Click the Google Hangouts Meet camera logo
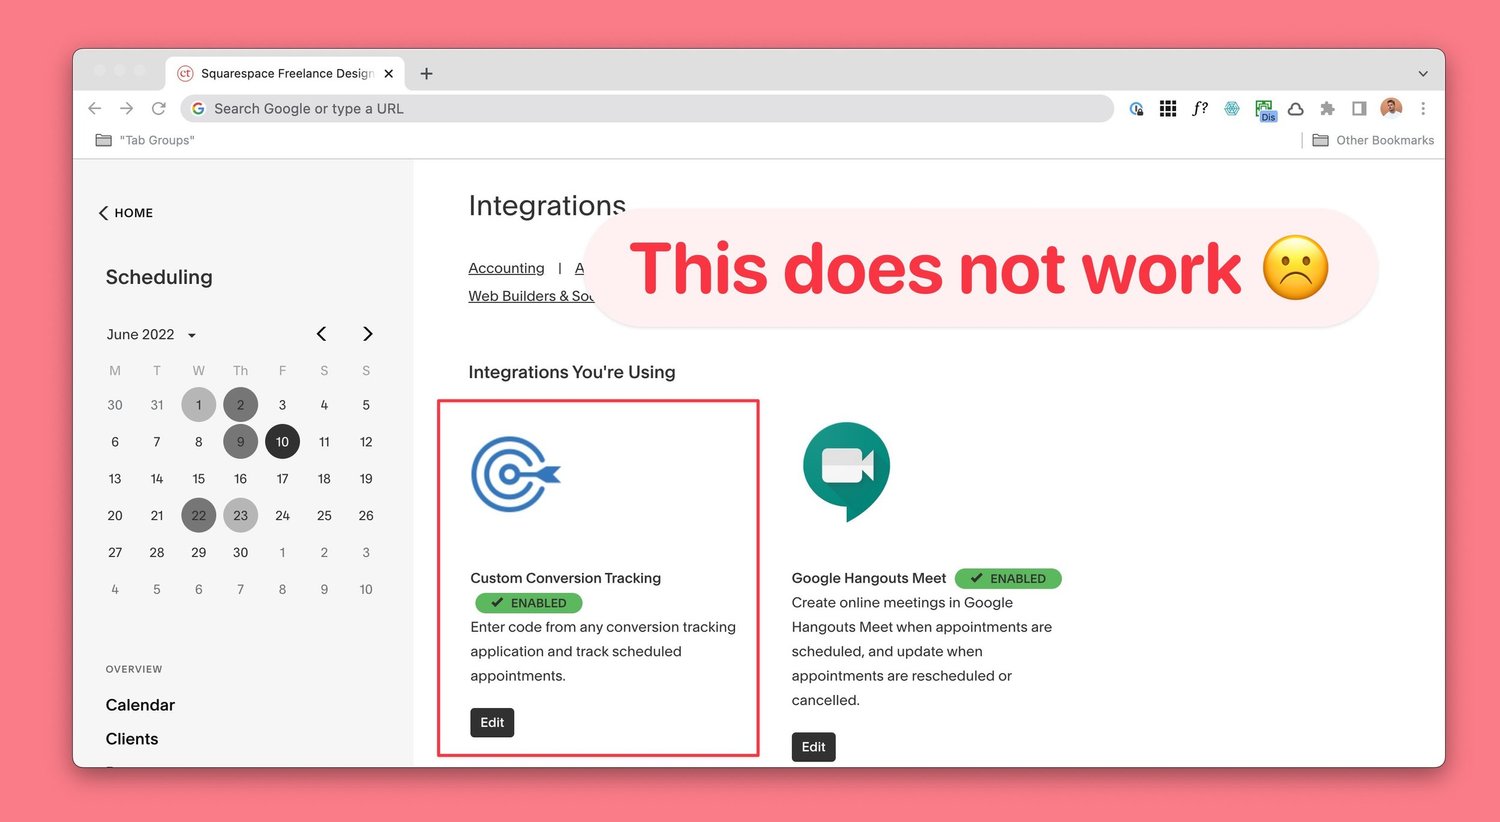The height and width of the screenshot is (822, 1500). [x=846, y=472]
